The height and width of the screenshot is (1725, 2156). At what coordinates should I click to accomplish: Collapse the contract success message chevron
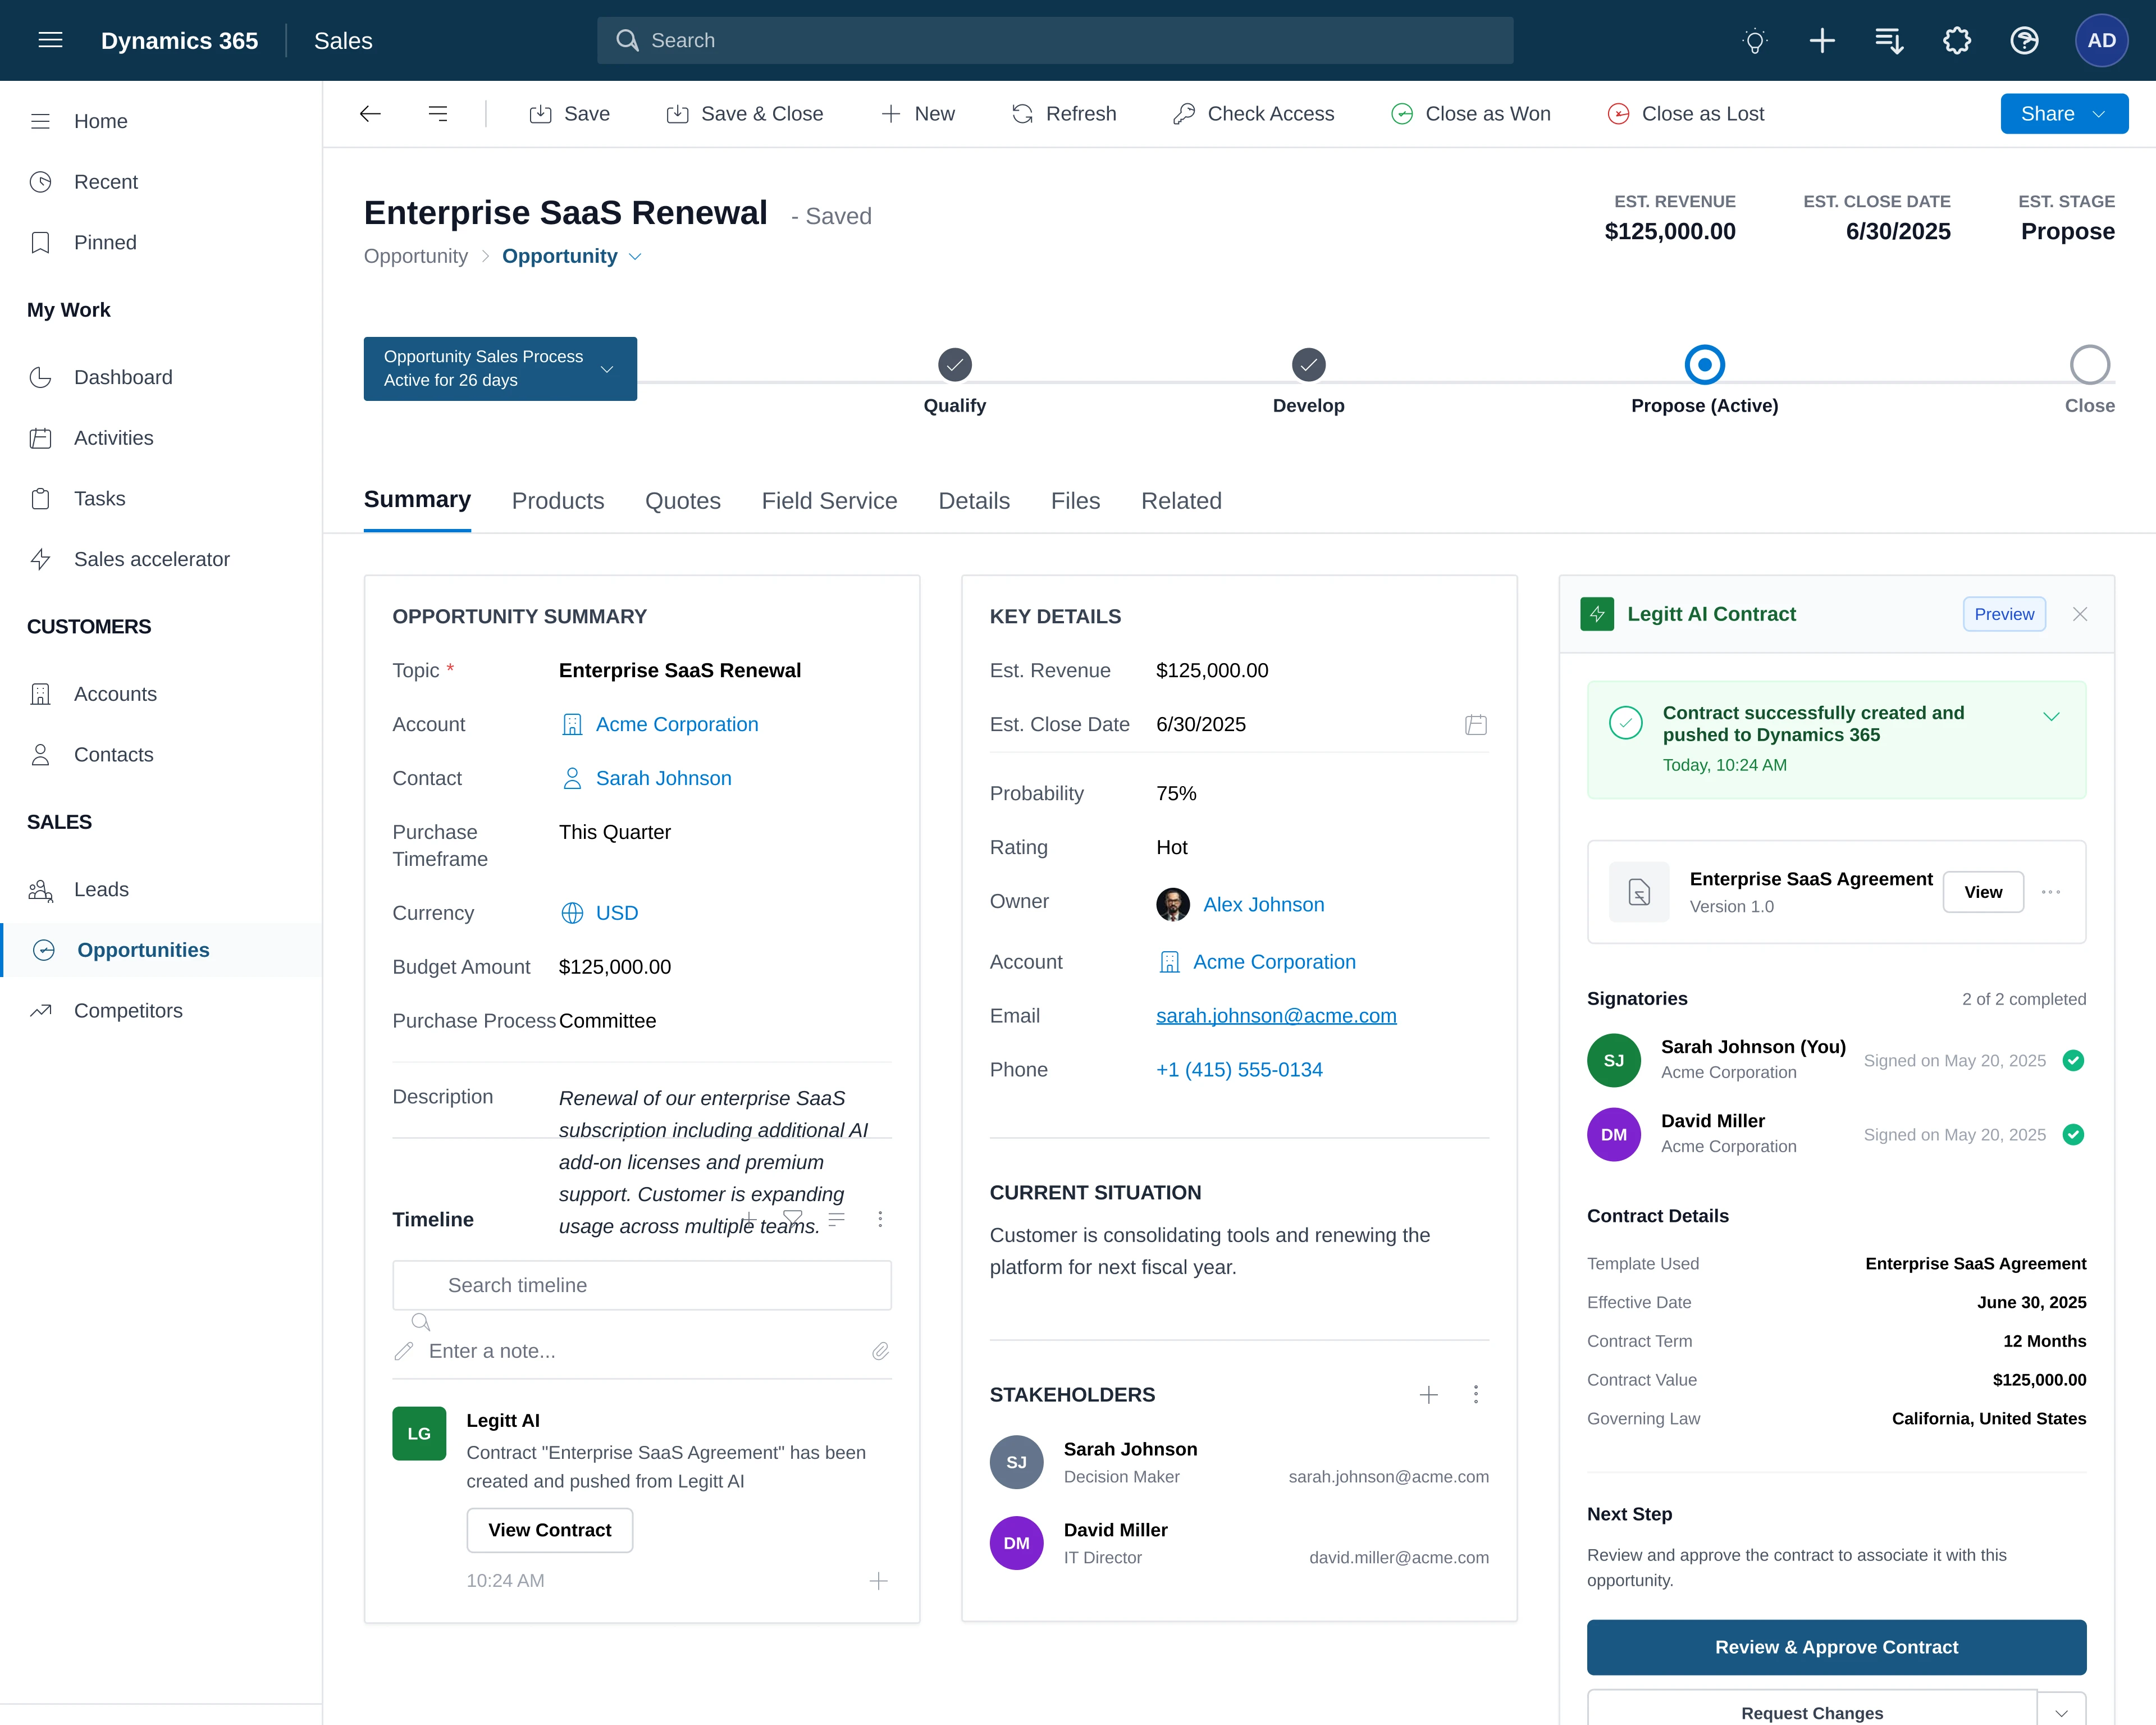(x=2051, y=717)
